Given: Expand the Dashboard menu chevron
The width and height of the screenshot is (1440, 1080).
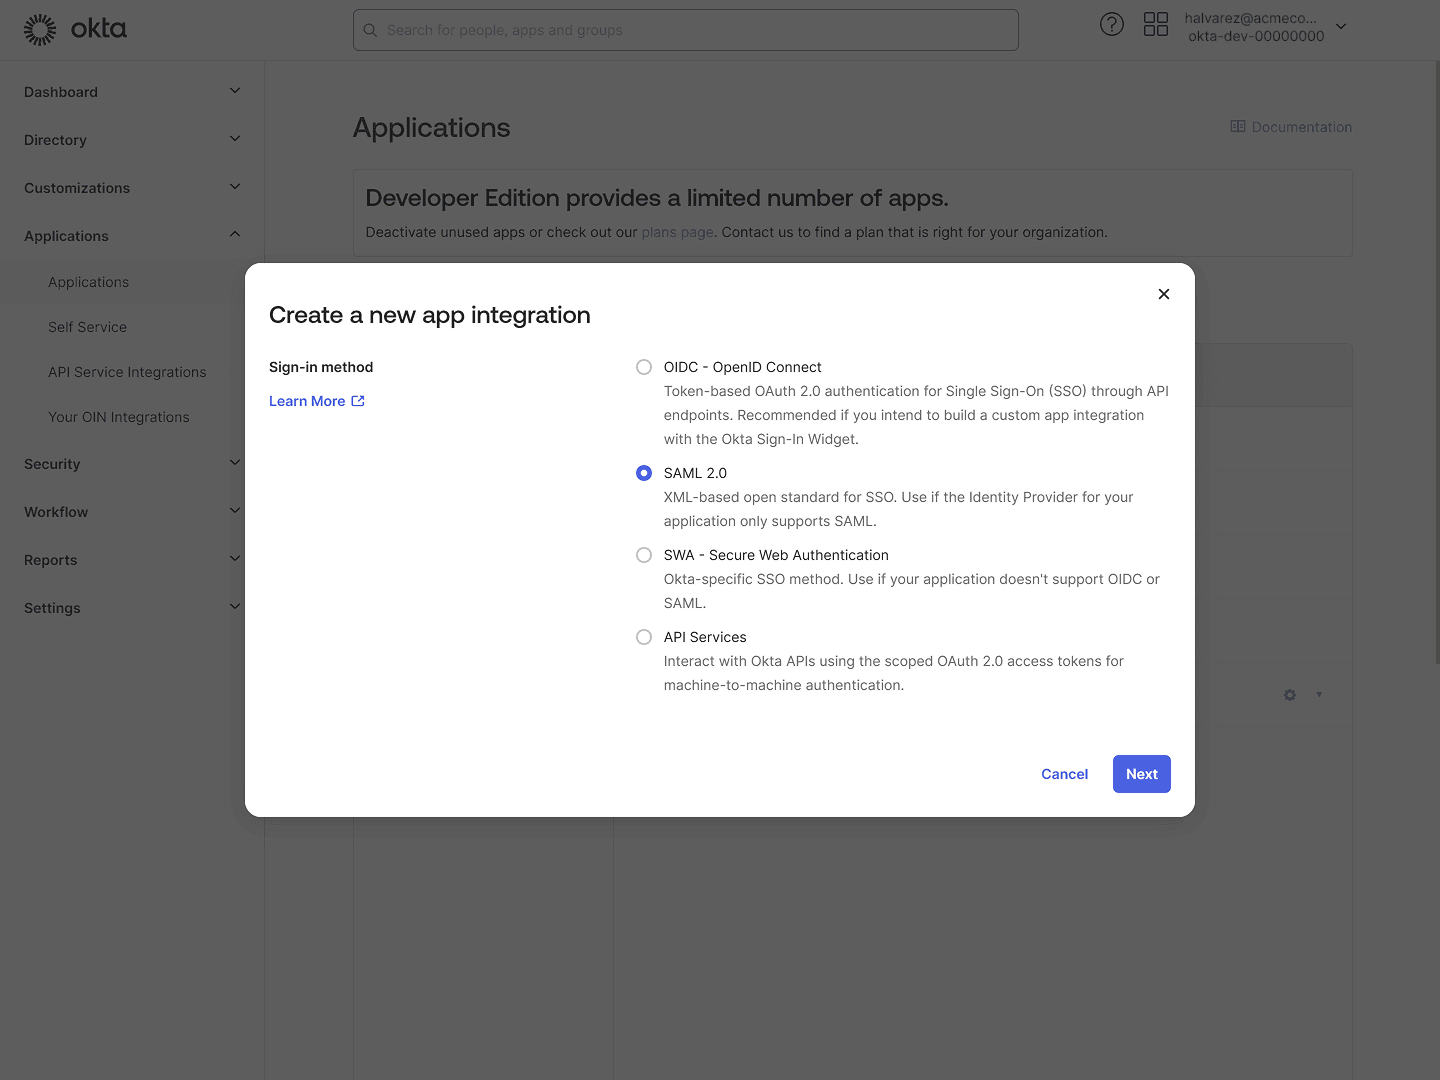Looking at the screenshot, I should tap(235, 91).
